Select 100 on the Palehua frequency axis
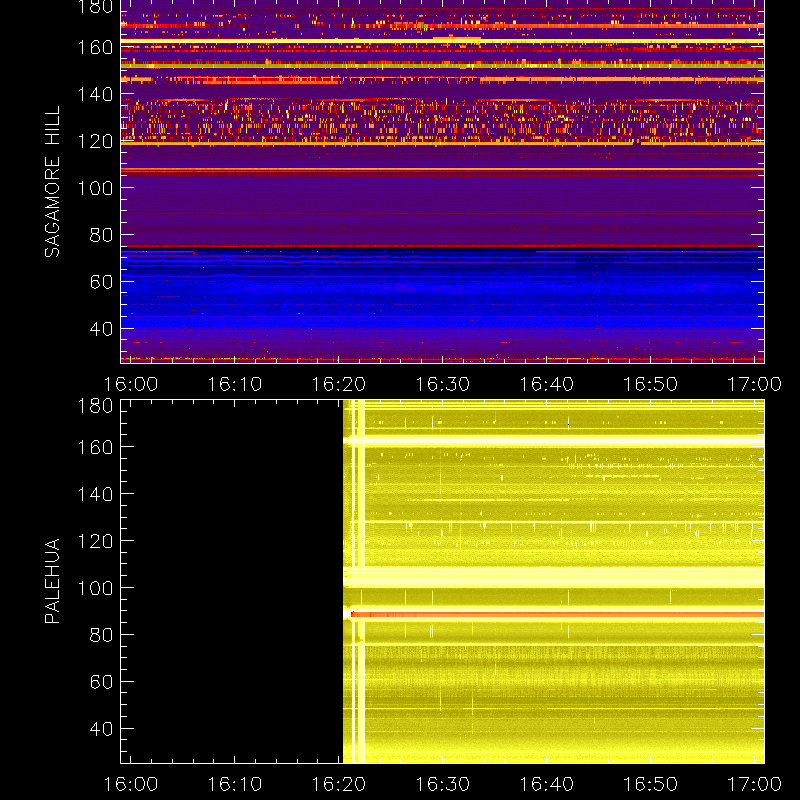 pos(95,588)
